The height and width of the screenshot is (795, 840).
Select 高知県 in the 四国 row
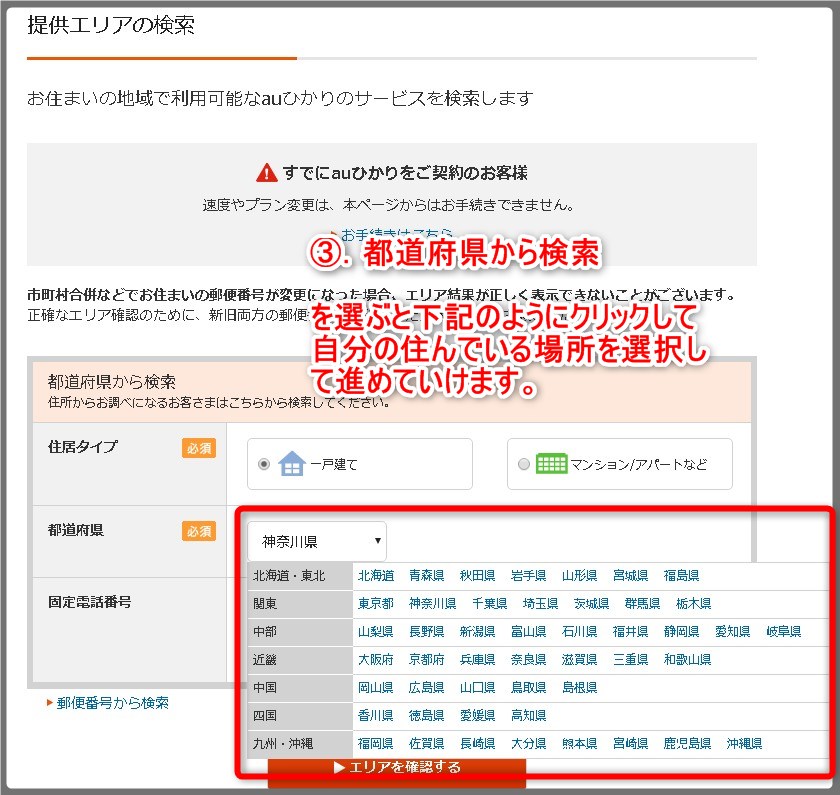click(x=528, y=715)
